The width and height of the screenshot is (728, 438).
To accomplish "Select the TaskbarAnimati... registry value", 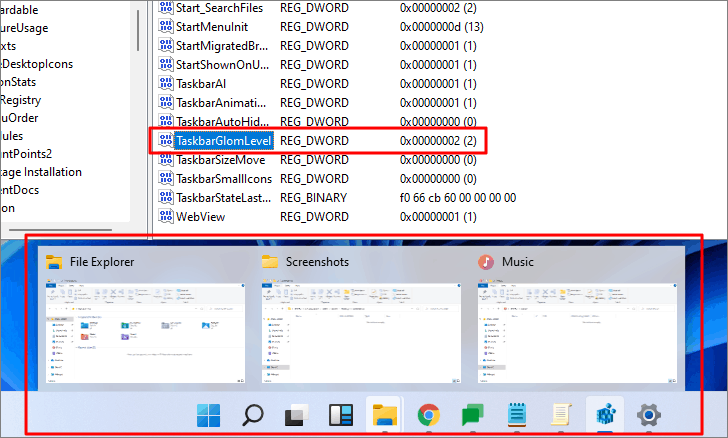I will (x=221, y=103).
